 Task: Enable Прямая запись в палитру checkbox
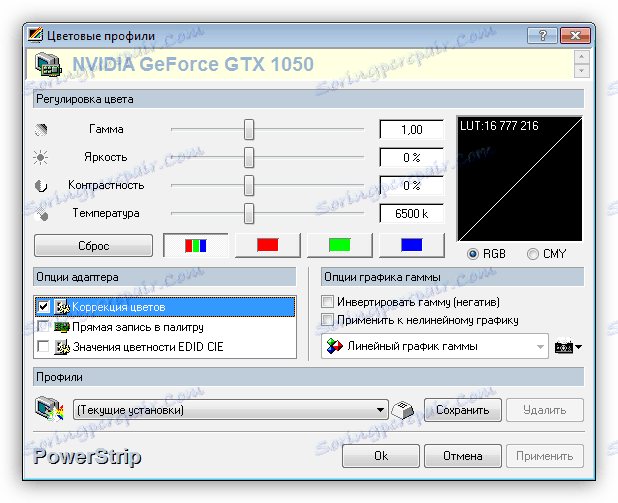click(x=43, y=326)
